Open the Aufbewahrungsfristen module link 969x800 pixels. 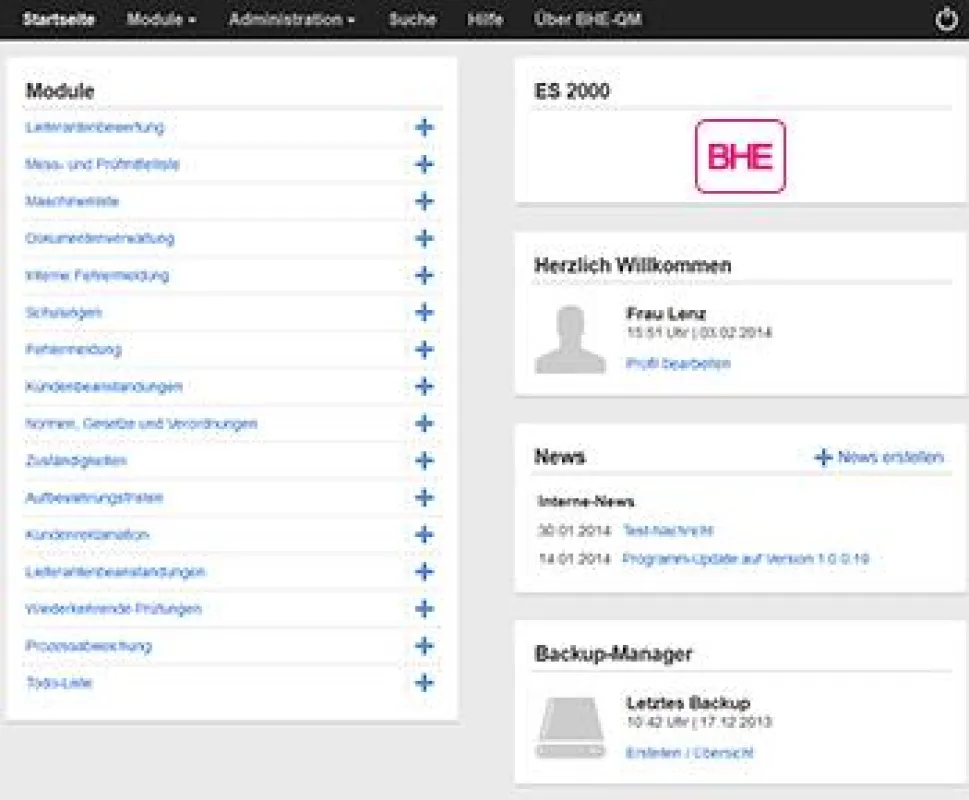tap(94, 498)
